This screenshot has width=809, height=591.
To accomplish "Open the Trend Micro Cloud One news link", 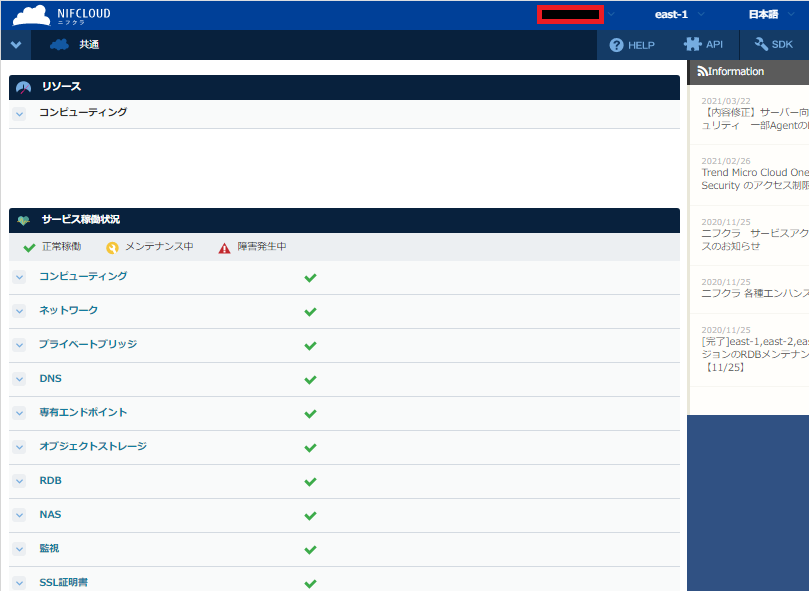I will point(755,173).
